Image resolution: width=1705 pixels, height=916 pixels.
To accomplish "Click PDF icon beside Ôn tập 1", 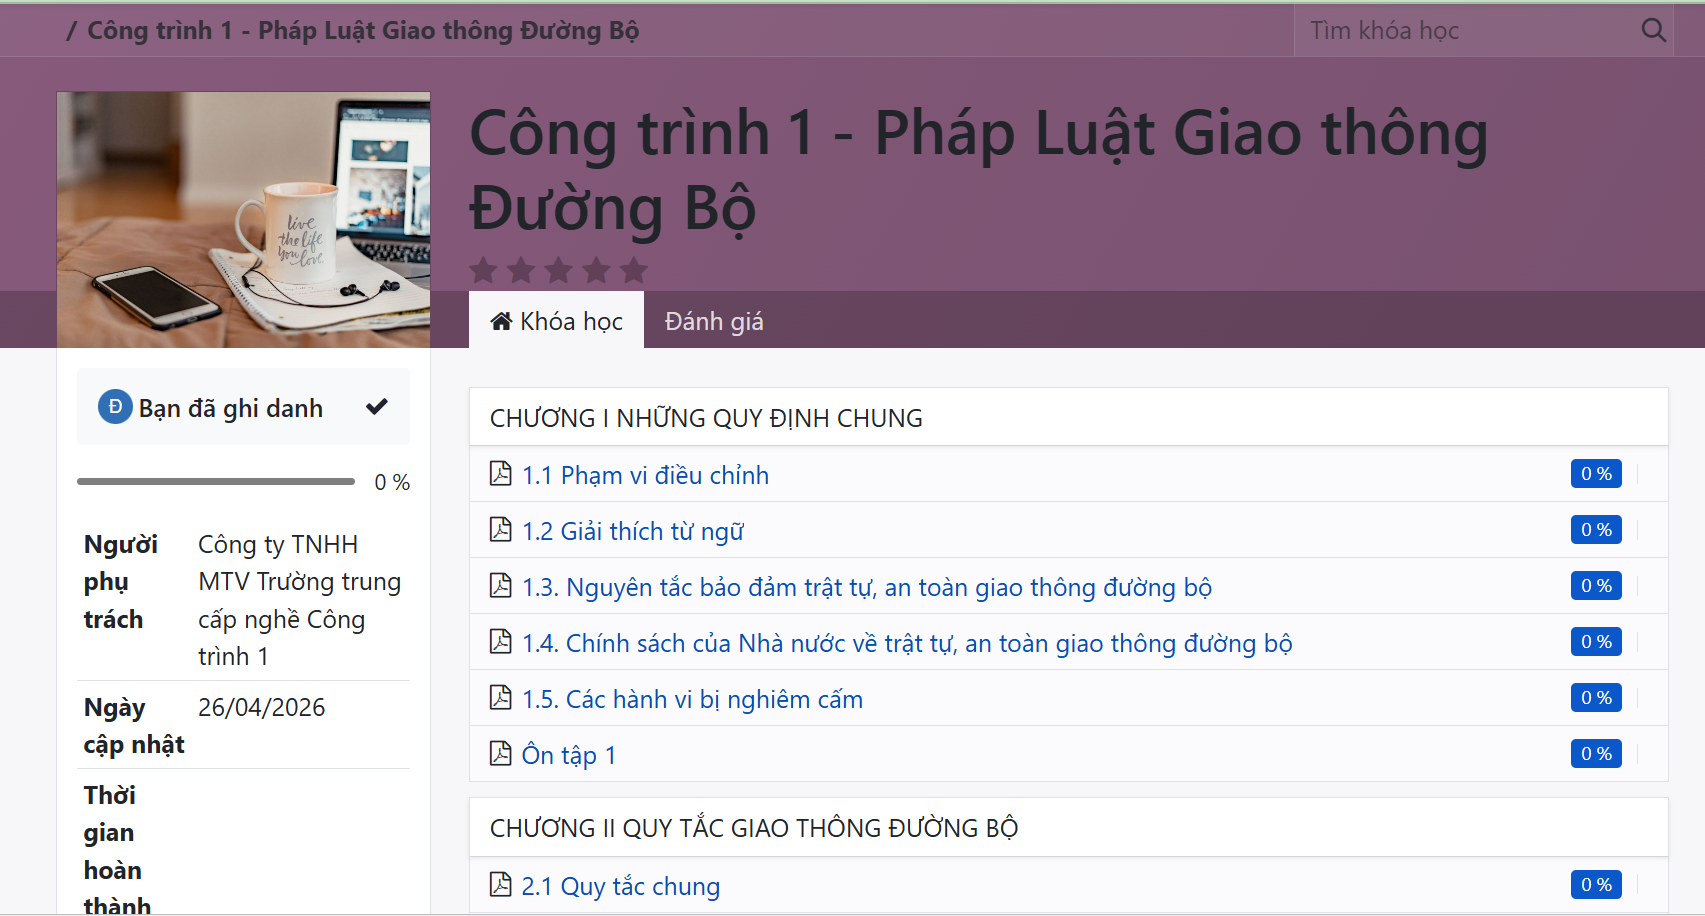I will (500, 753).
